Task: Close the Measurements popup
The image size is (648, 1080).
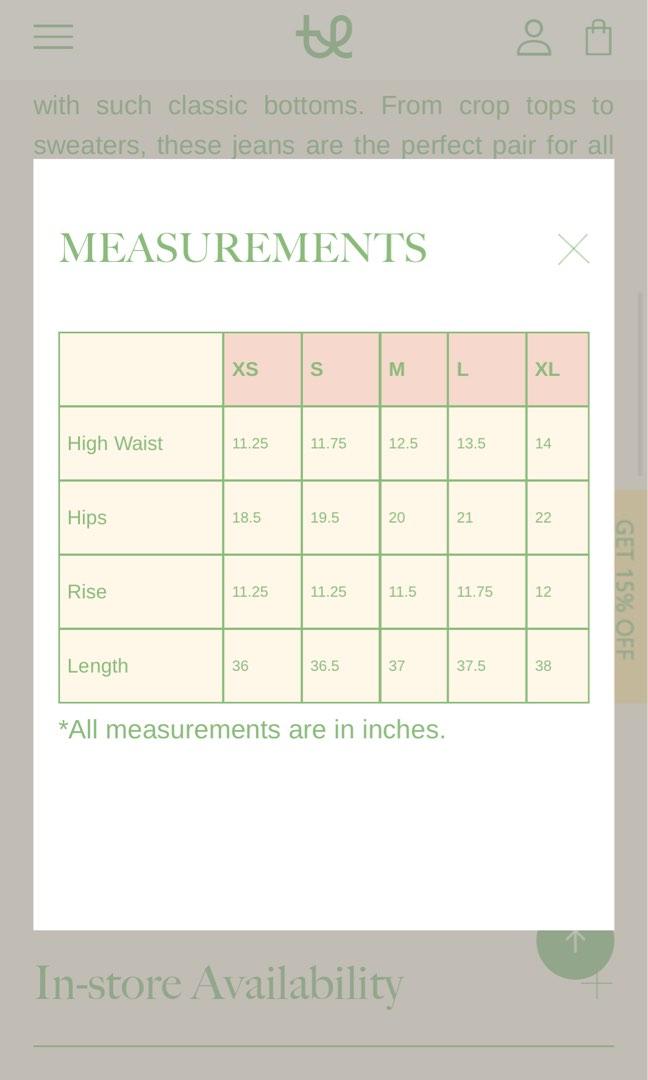Action: (x=573, y=249)
